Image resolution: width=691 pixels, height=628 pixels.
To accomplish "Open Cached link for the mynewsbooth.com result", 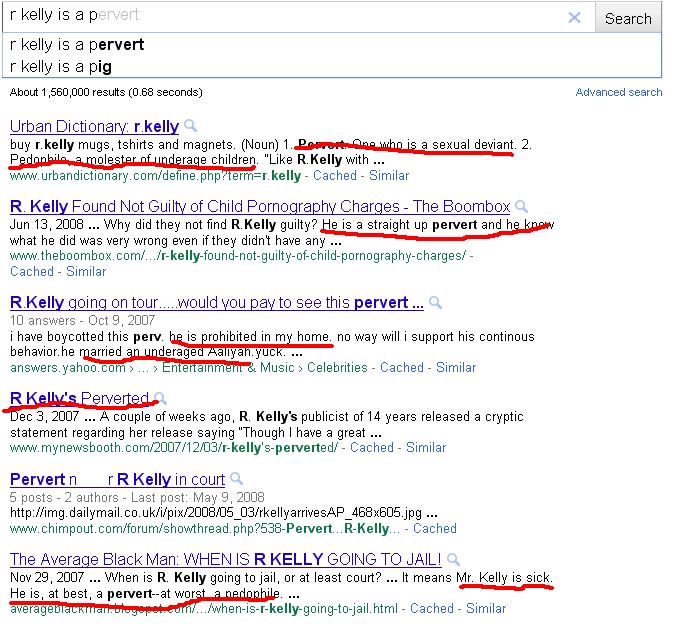I will click(x=372, y=447).
